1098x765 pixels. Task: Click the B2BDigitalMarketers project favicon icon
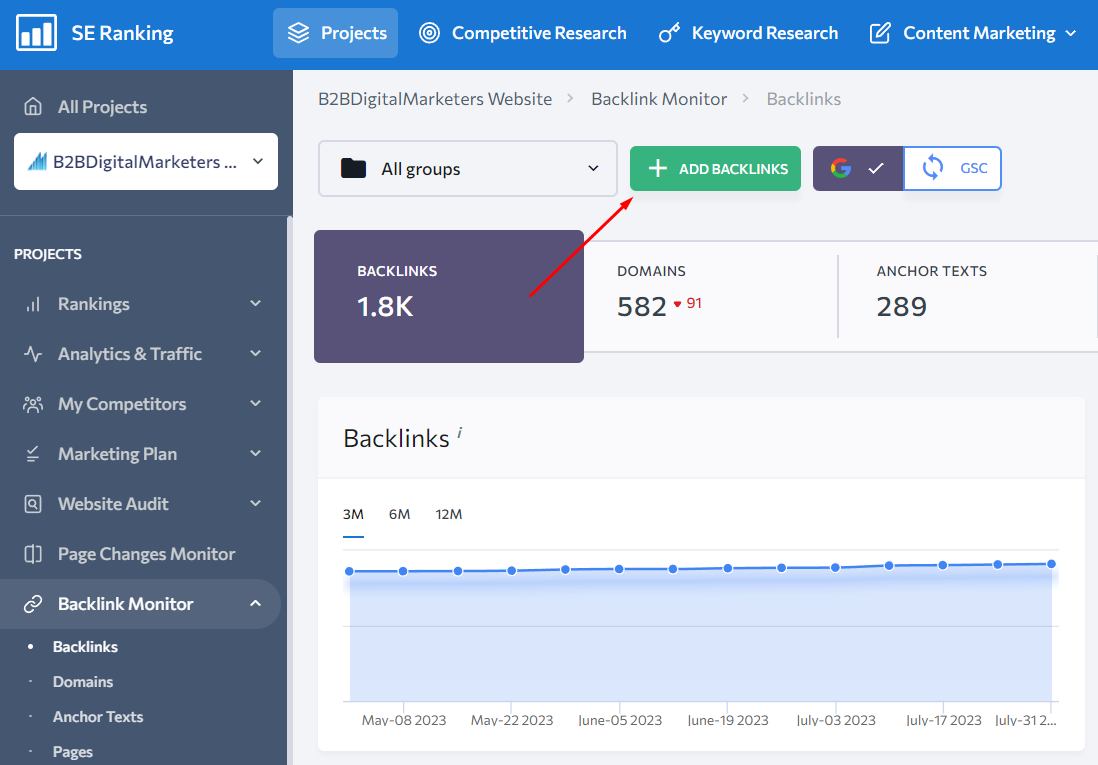click(37, 162)
